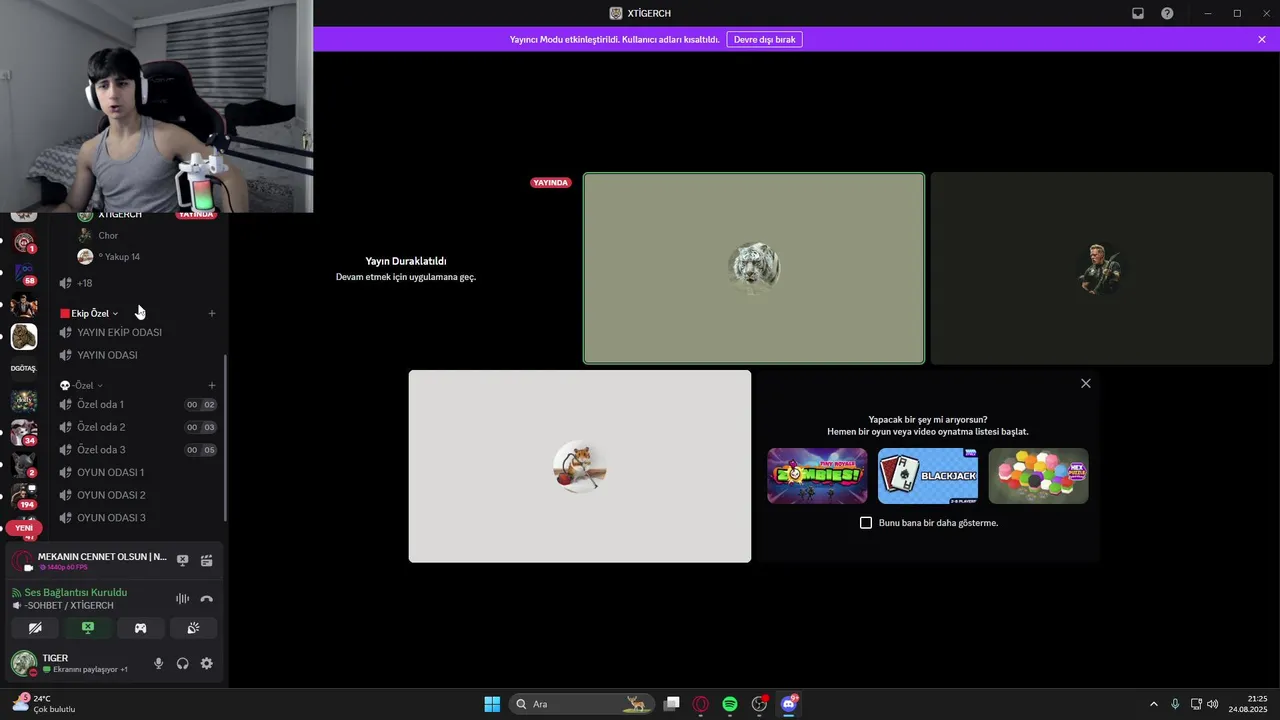
Task: Join Özel oda 1 channel
Action: 138,404
